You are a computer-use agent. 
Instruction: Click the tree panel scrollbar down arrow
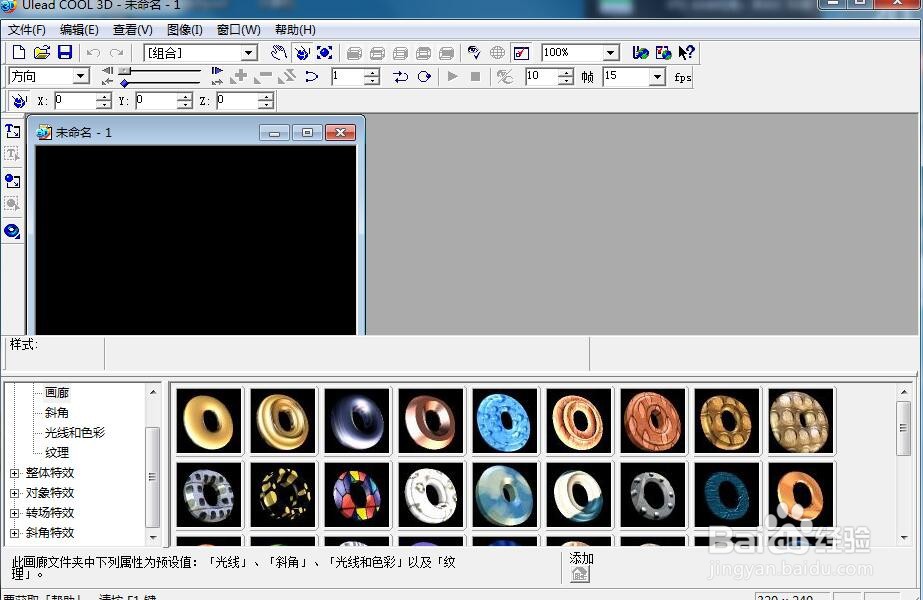pos(153,538)
